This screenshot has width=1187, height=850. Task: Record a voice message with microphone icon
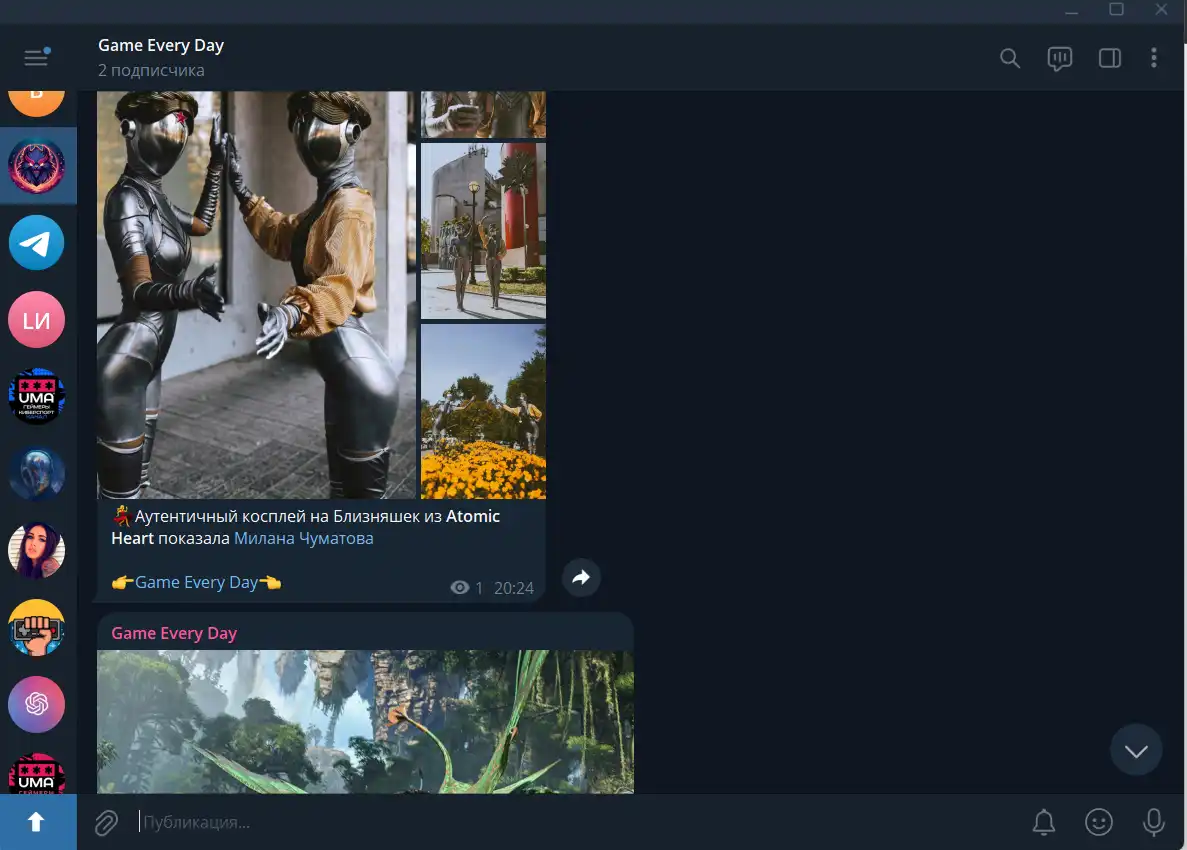(x=1154, y=822)
